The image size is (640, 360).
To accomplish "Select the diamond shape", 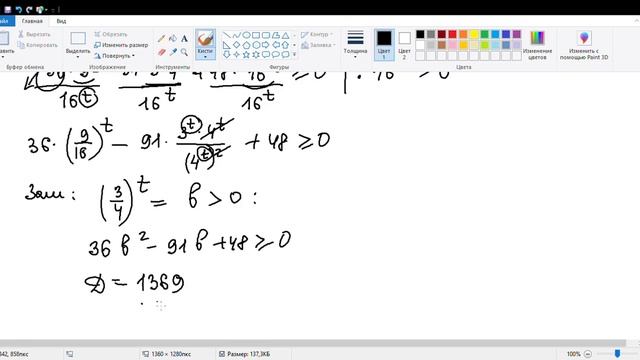I will 236,45.
